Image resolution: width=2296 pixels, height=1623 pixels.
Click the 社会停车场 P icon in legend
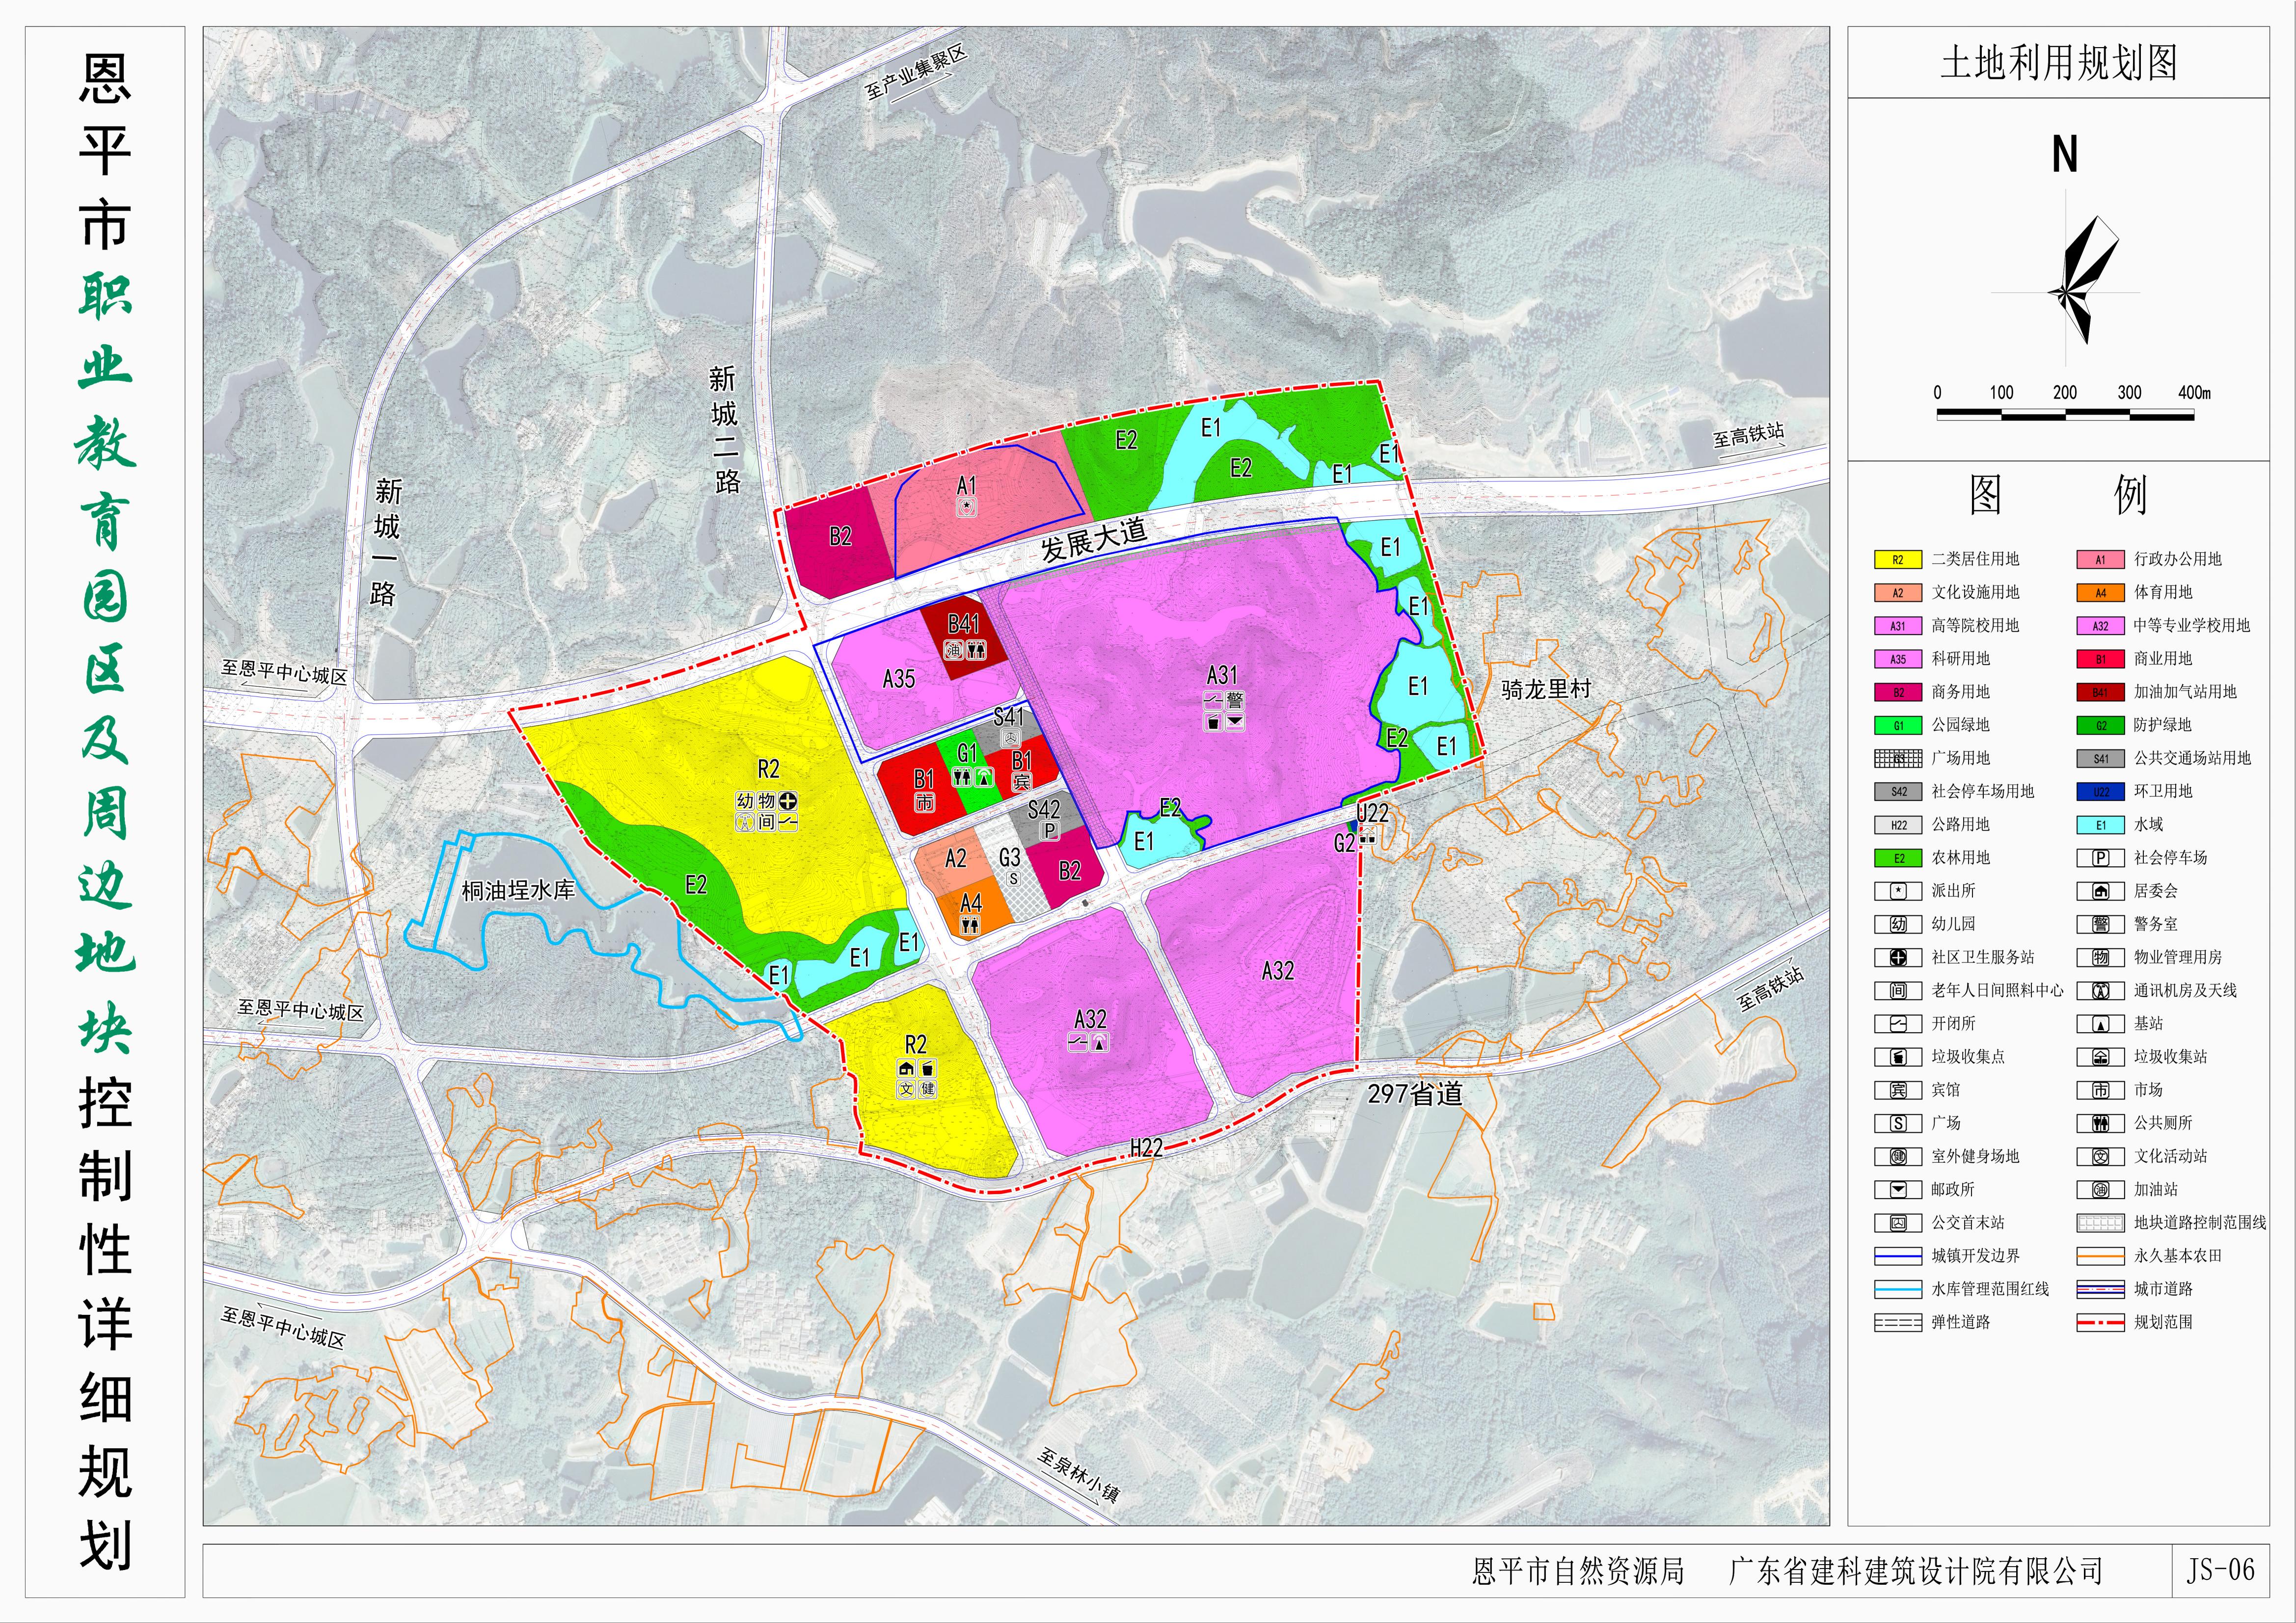click(x=2100, y=858)
